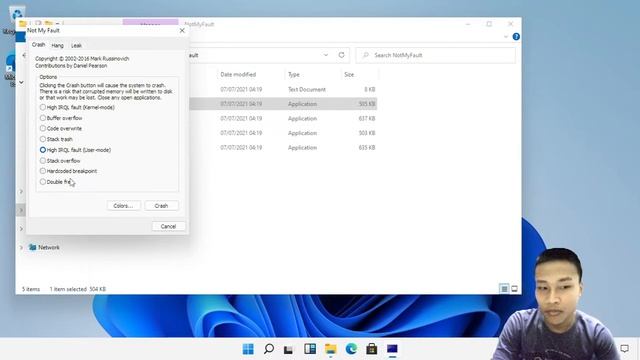The image size is (640, 360).
Task: Open the Colors... dialog button
Action: (123, 206)
